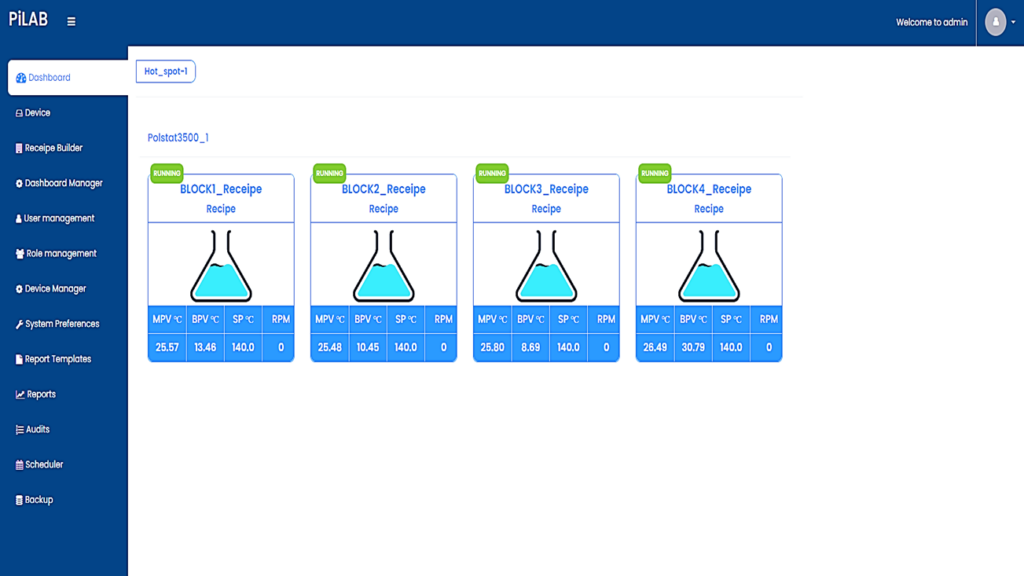Click the BLOCK1 flask icon
This screenshot has width=1024, height=576.
pos(221,266)
